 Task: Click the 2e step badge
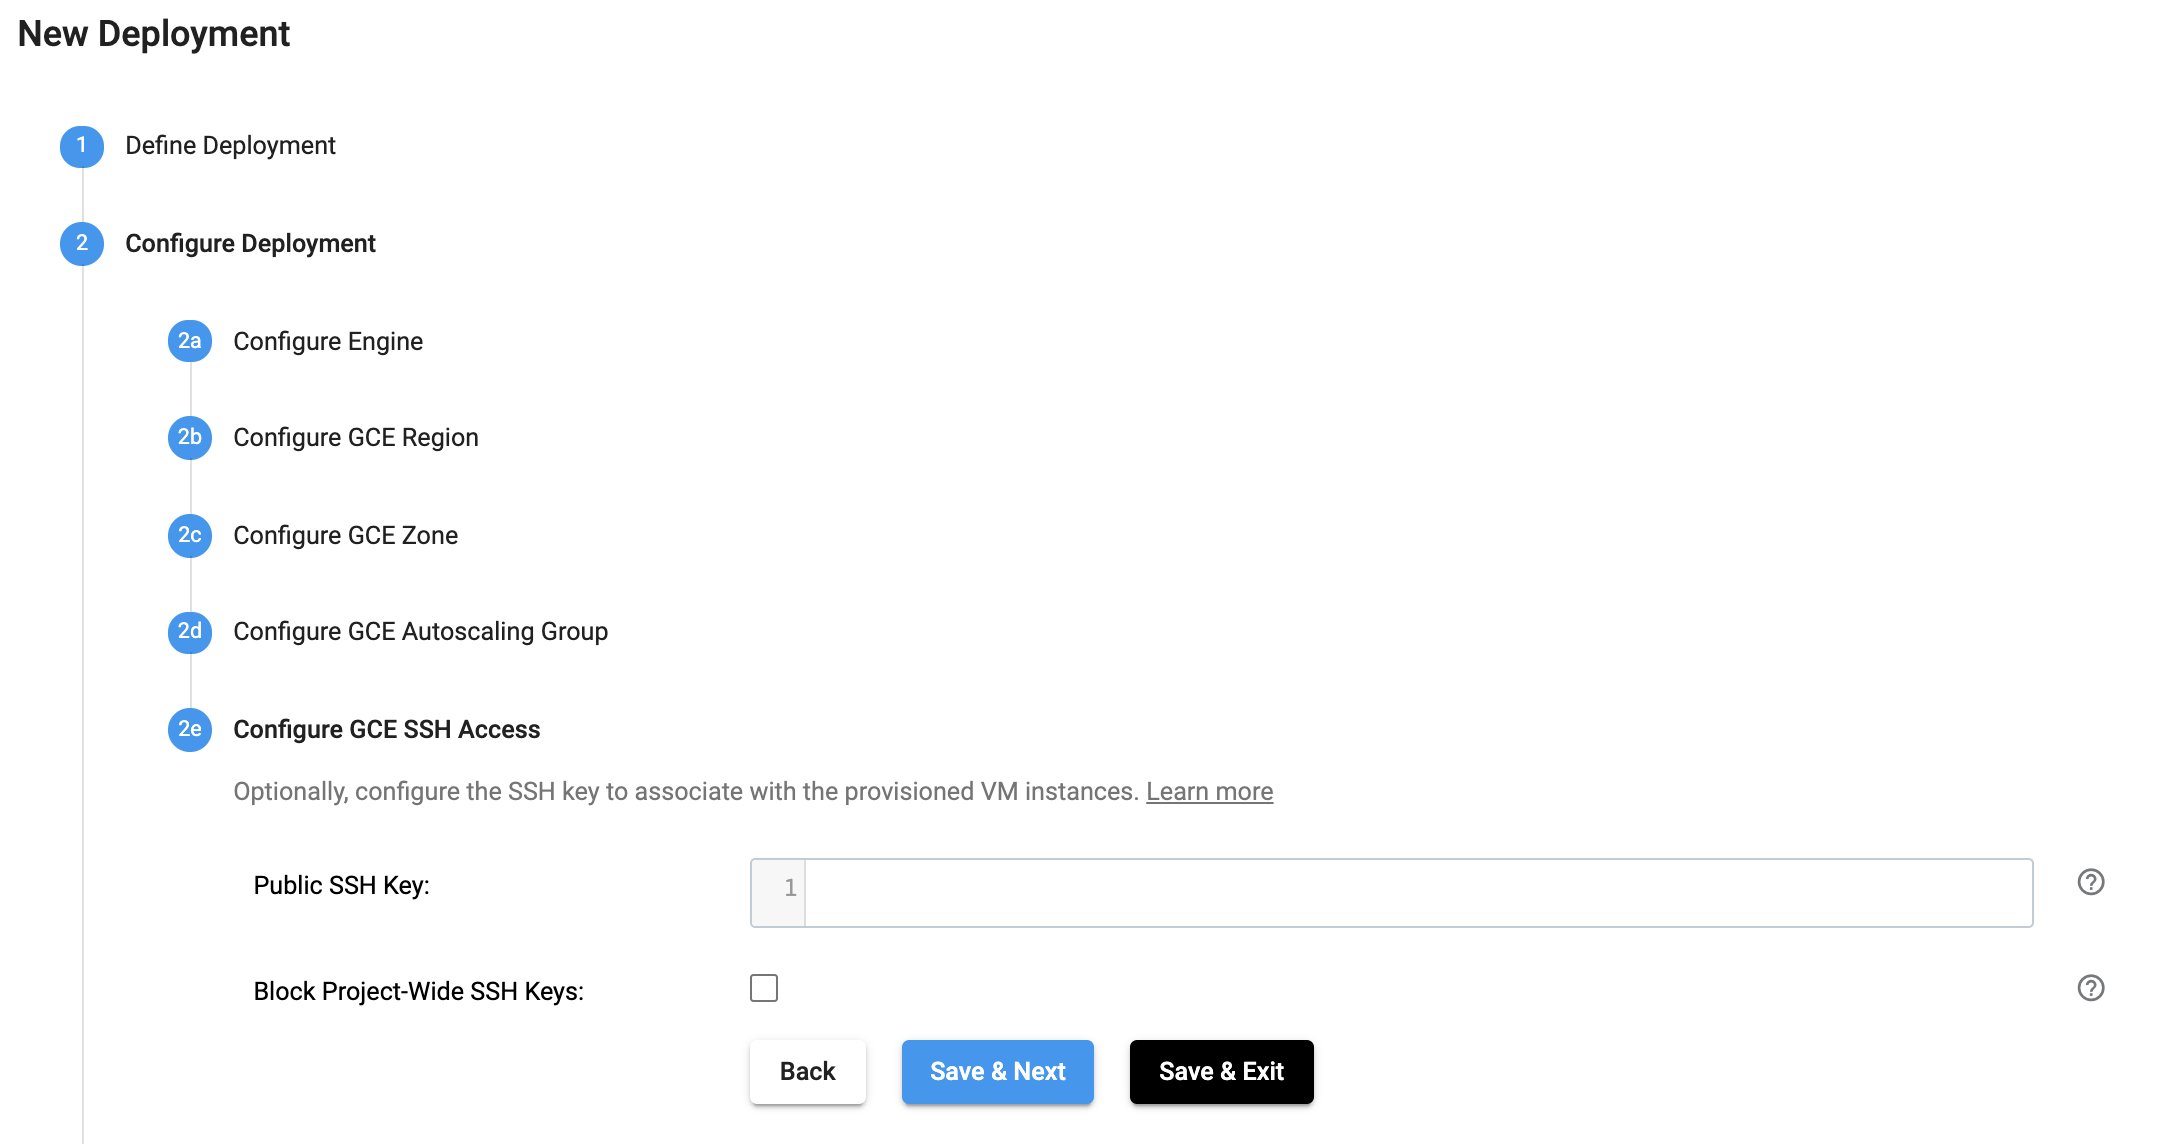click(x=190, y=729)
